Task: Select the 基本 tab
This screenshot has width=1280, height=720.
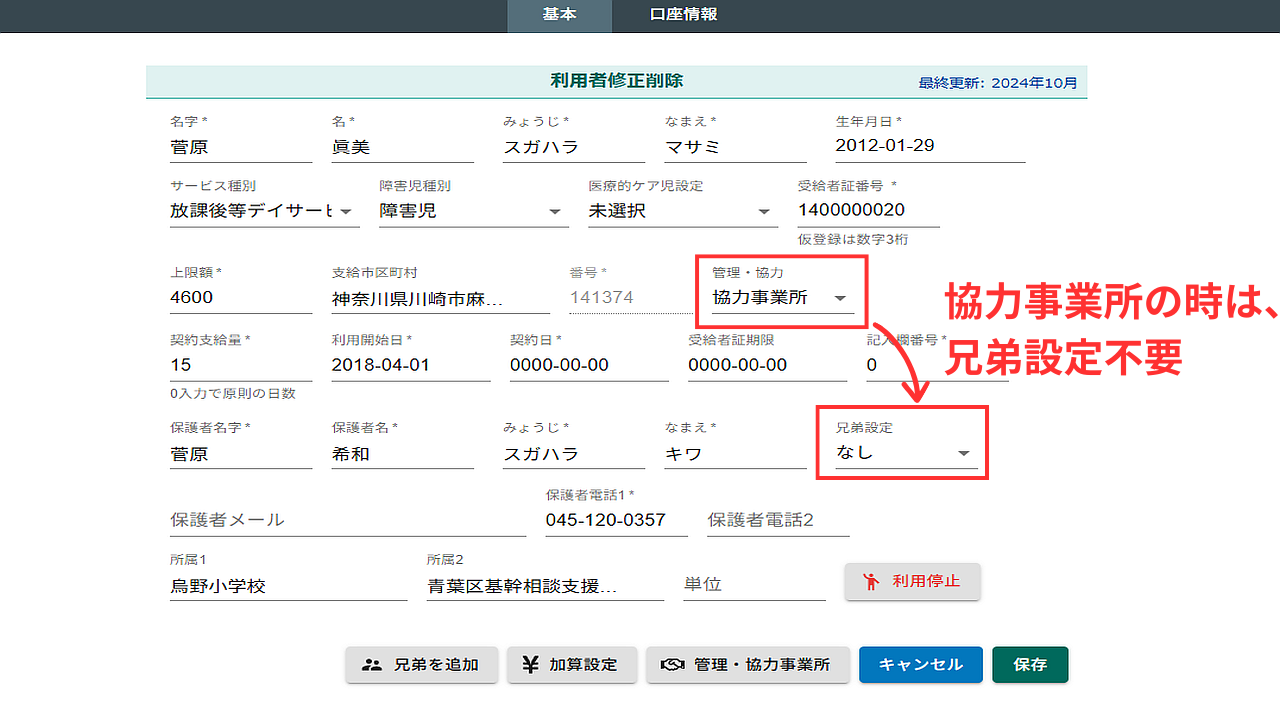Action: coord(559,15)
